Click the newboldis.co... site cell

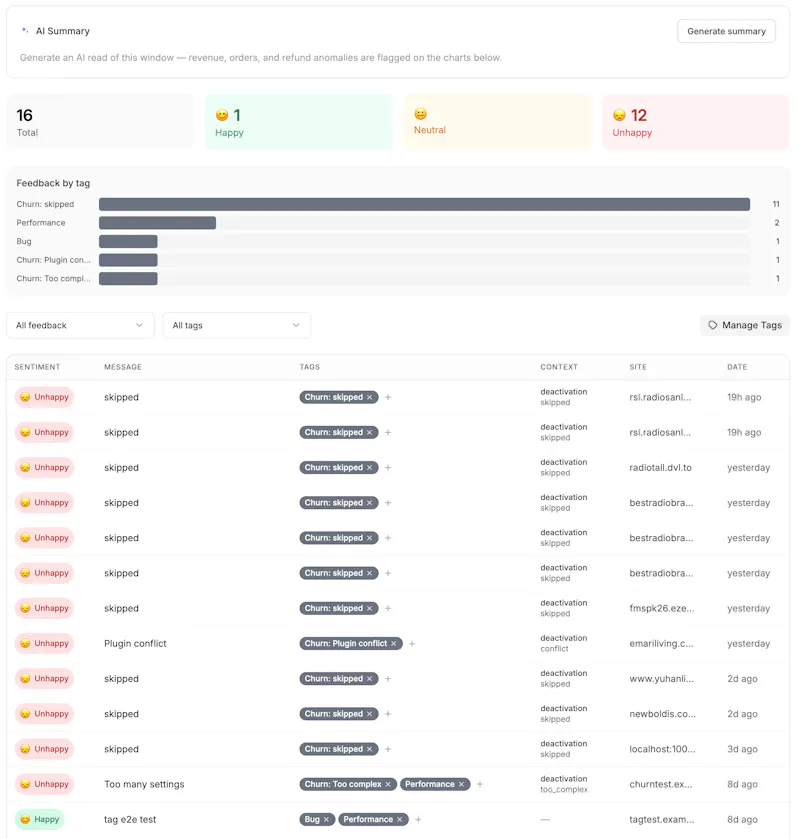point(662,714)
